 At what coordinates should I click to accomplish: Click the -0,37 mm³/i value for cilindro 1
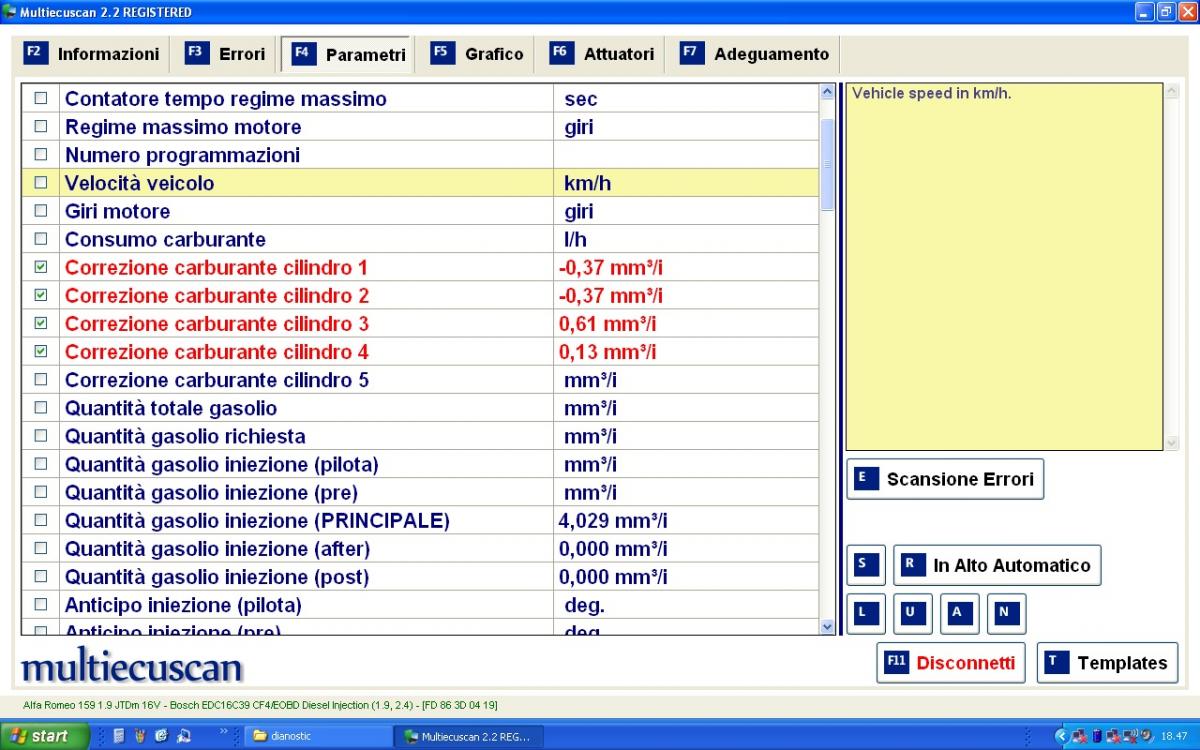pyautogui.click(x=610, y=267)
